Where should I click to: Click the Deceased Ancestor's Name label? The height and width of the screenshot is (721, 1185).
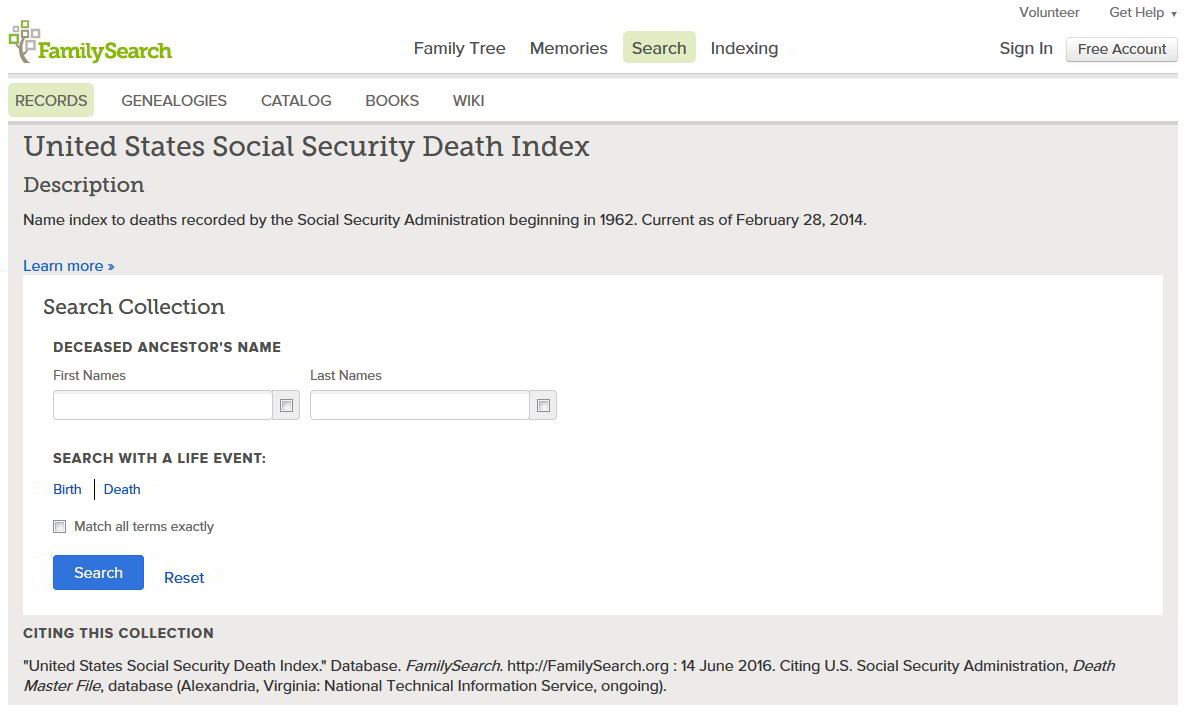tap(167, 348)
